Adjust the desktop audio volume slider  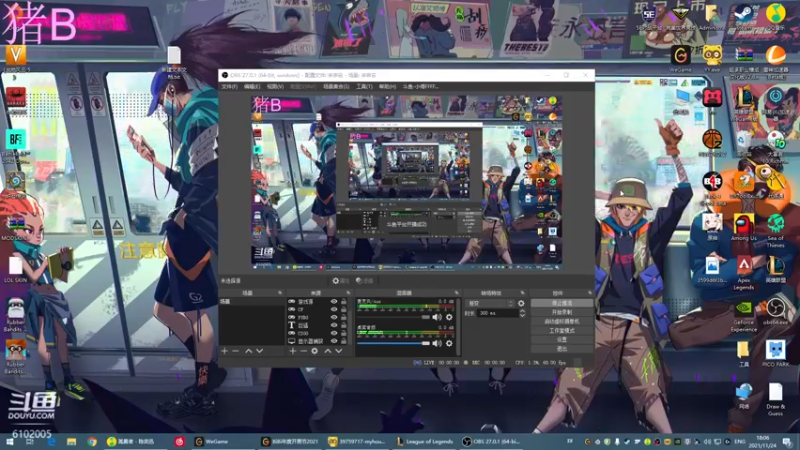(x=393, y=343)
